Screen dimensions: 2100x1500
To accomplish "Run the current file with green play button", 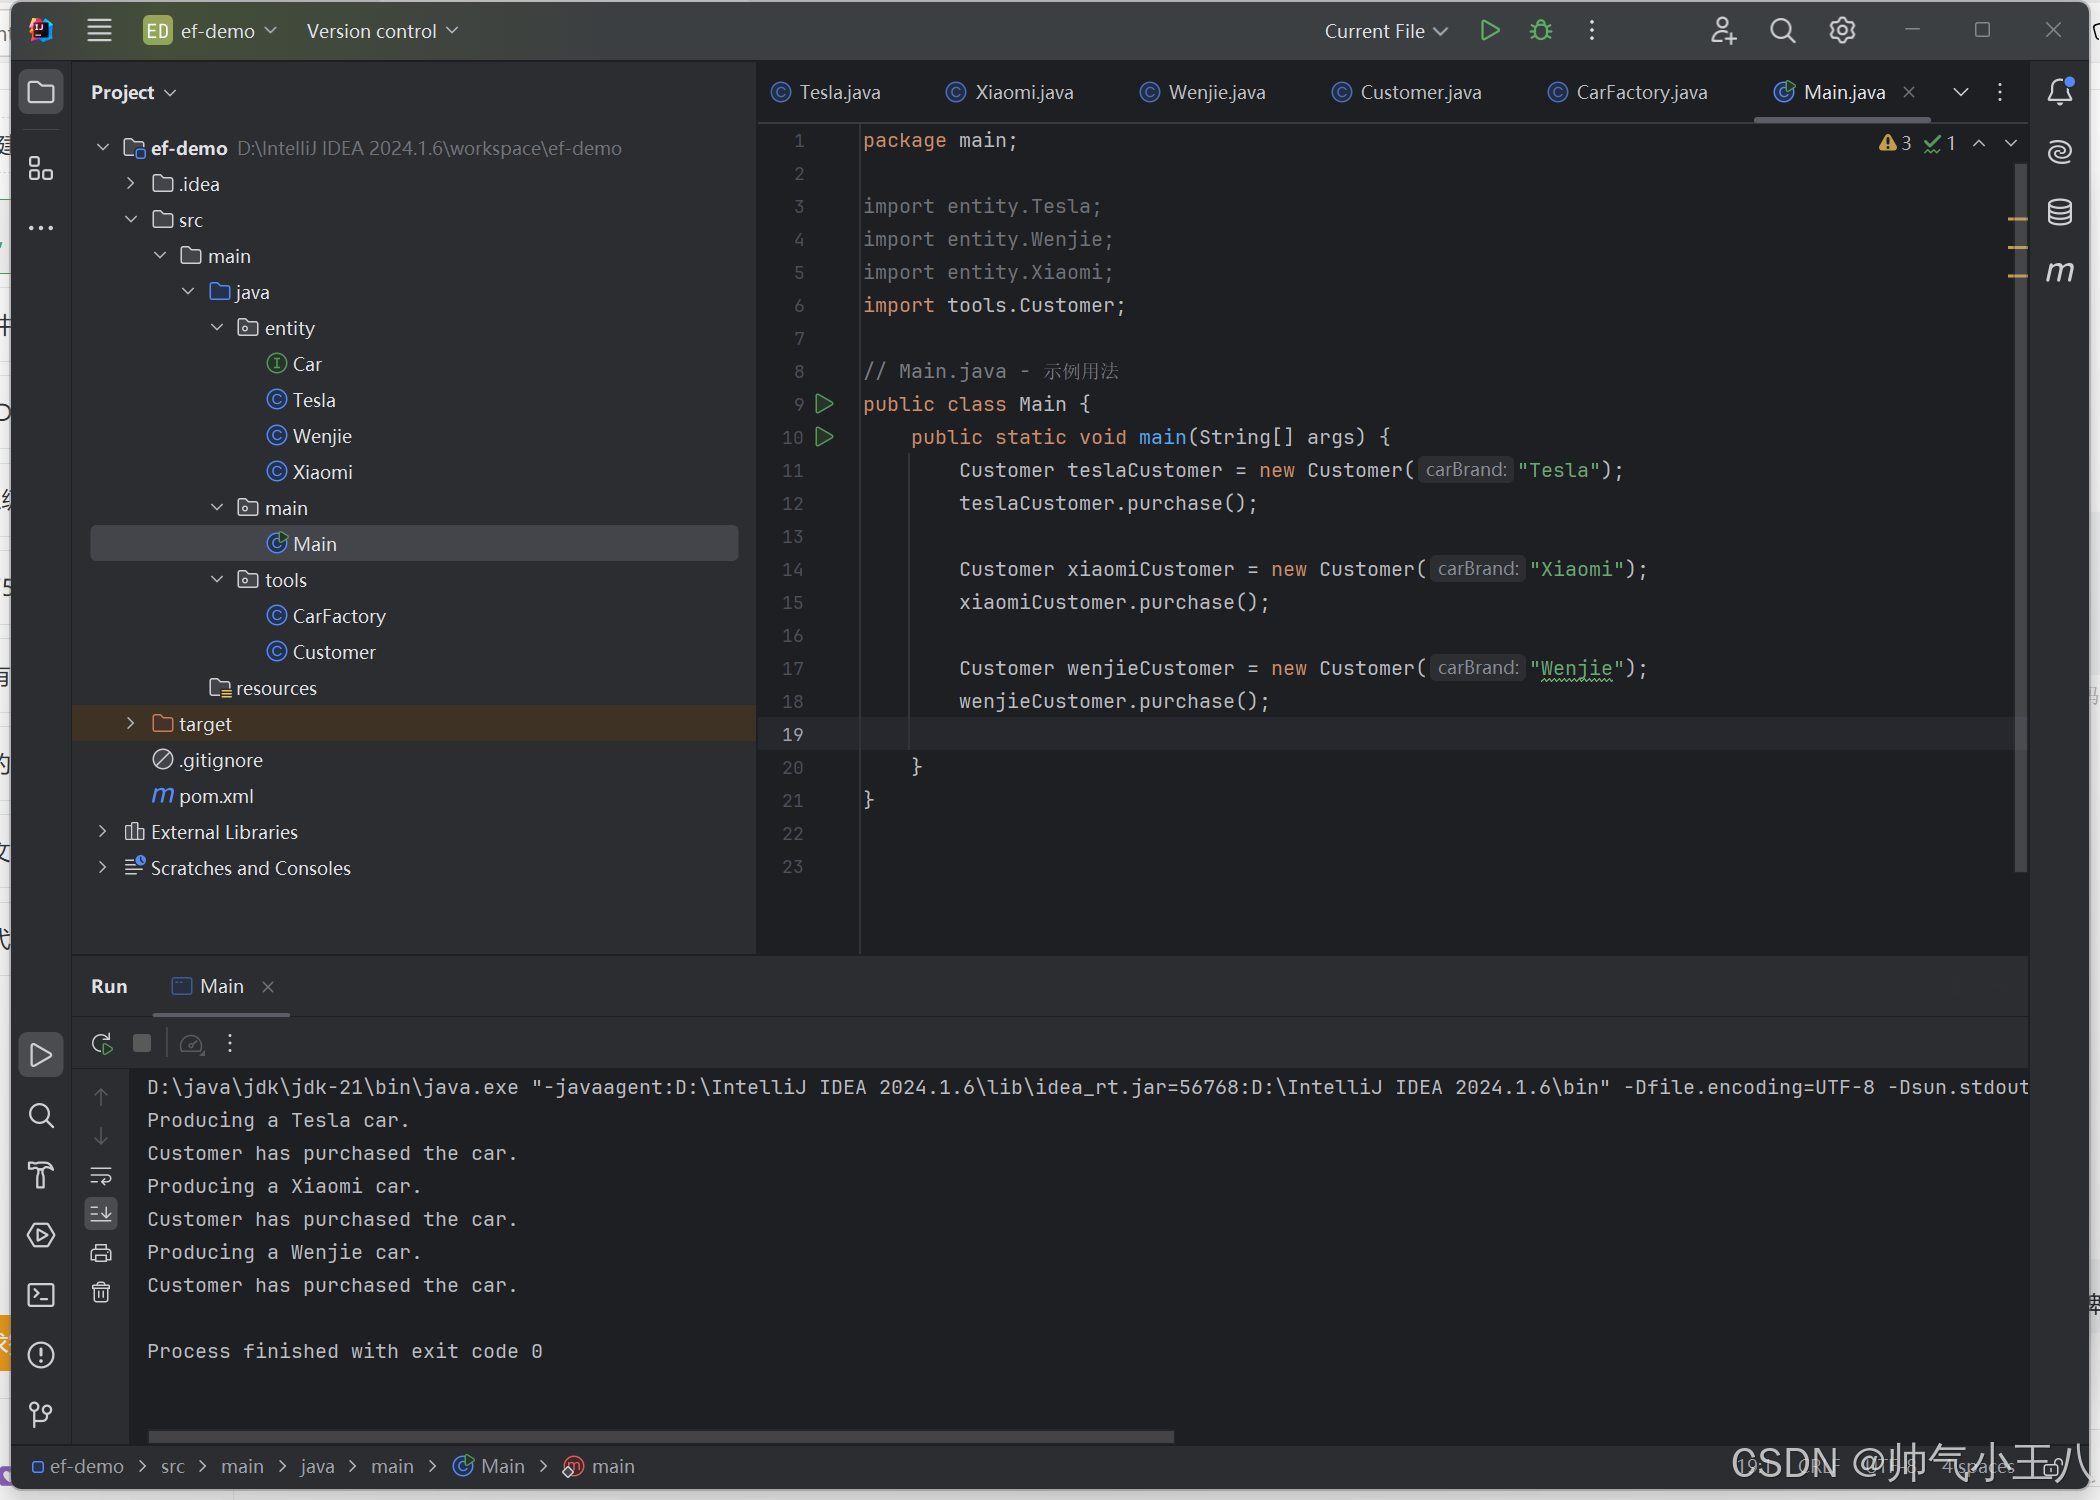I will pos(1489,31).
